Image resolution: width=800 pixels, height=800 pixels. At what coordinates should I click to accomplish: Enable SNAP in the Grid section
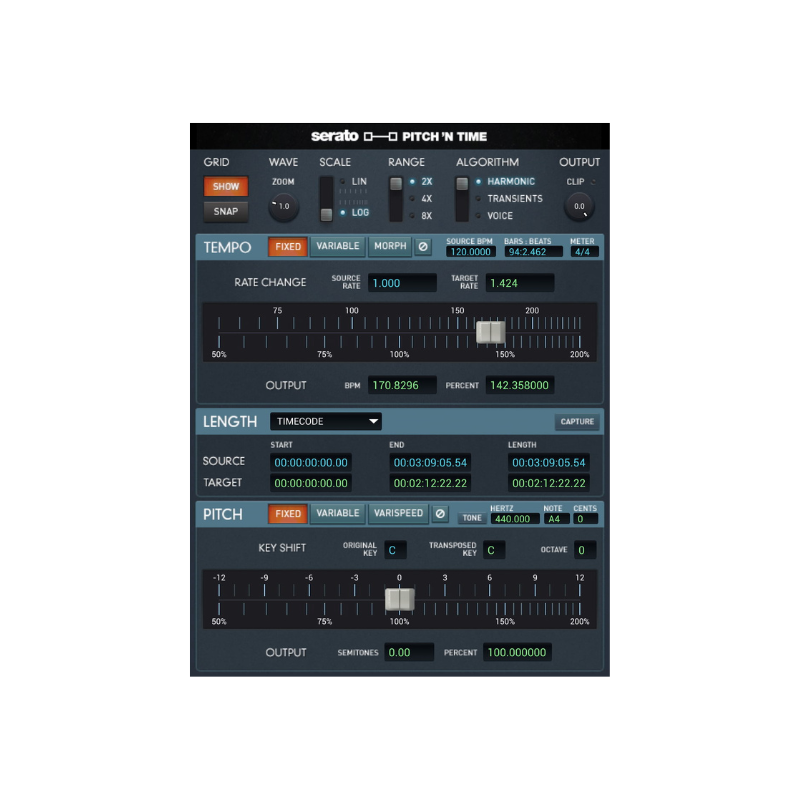[225, 211]
